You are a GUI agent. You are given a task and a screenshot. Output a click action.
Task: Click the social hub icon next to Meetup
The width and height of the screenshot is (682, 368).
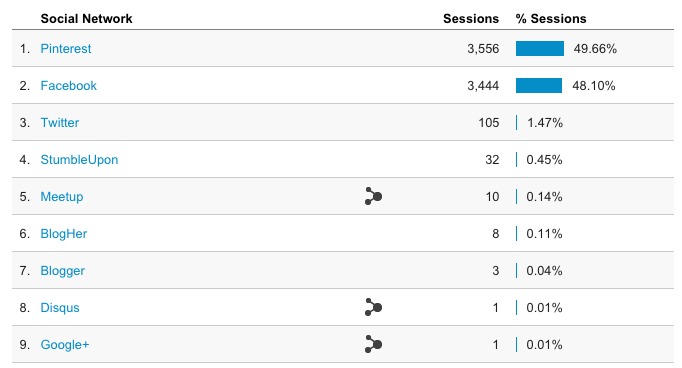click(373, 196)
